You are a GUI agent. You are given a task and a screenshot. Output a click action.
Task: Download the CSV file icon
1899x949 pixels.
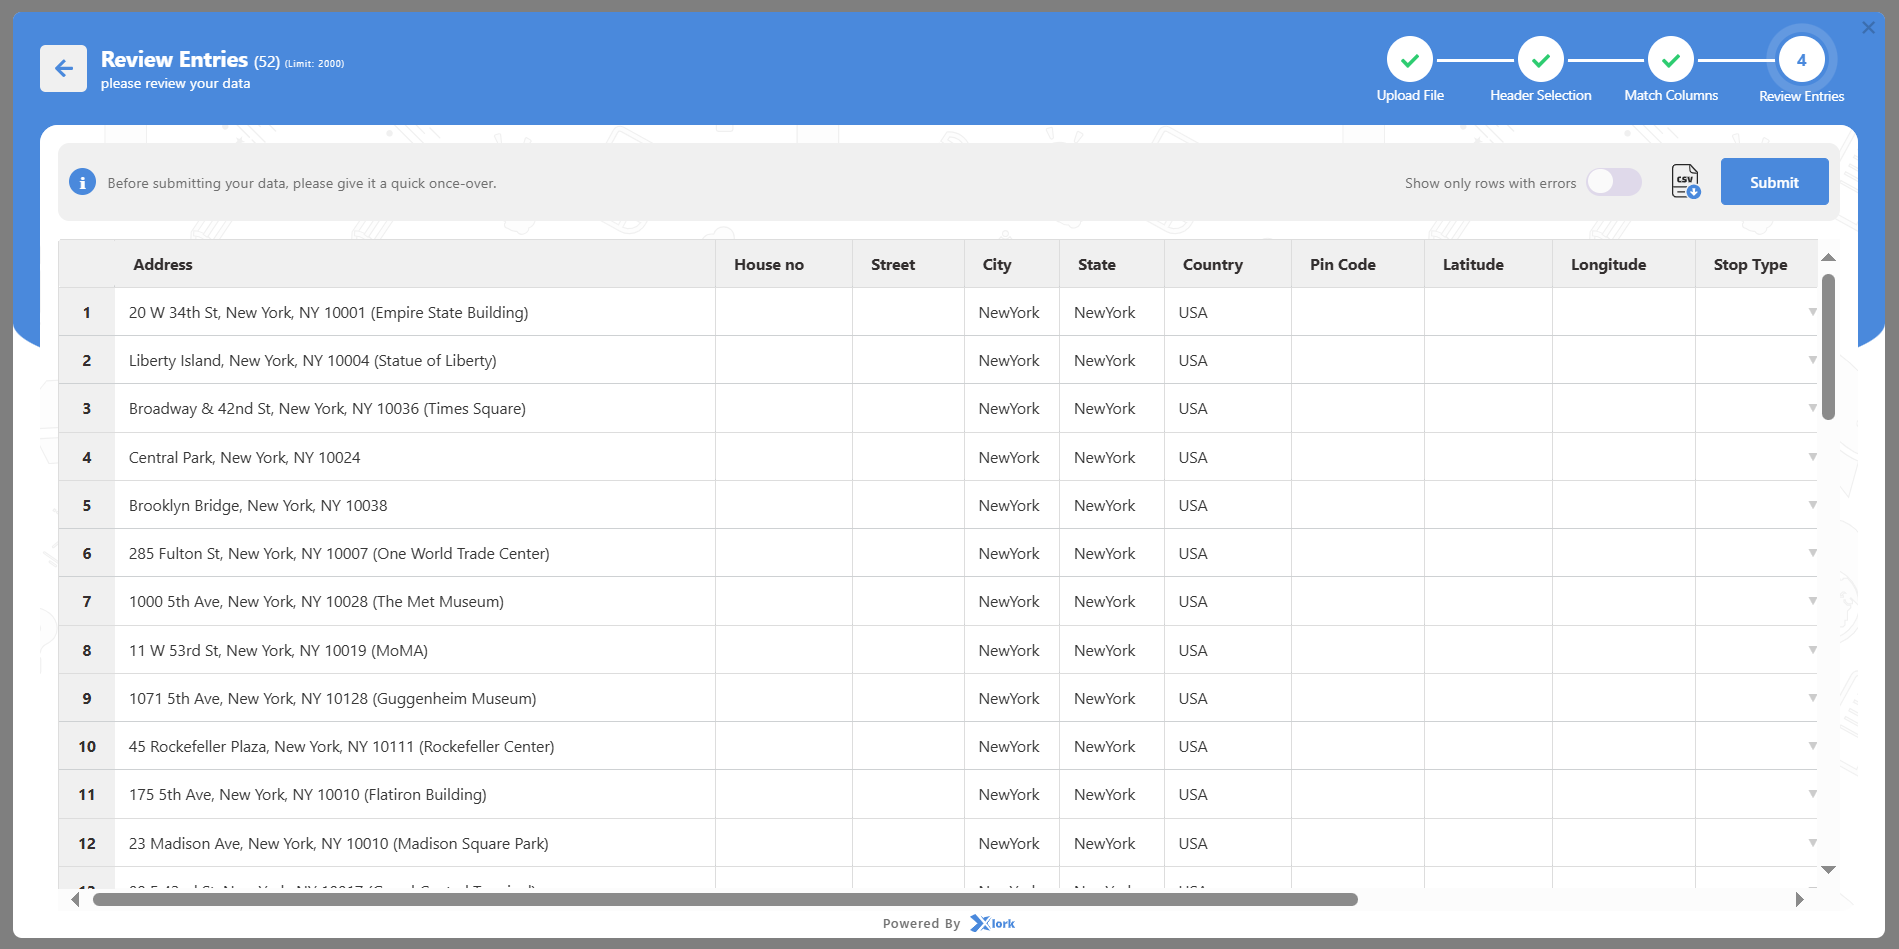point(1685,182)
